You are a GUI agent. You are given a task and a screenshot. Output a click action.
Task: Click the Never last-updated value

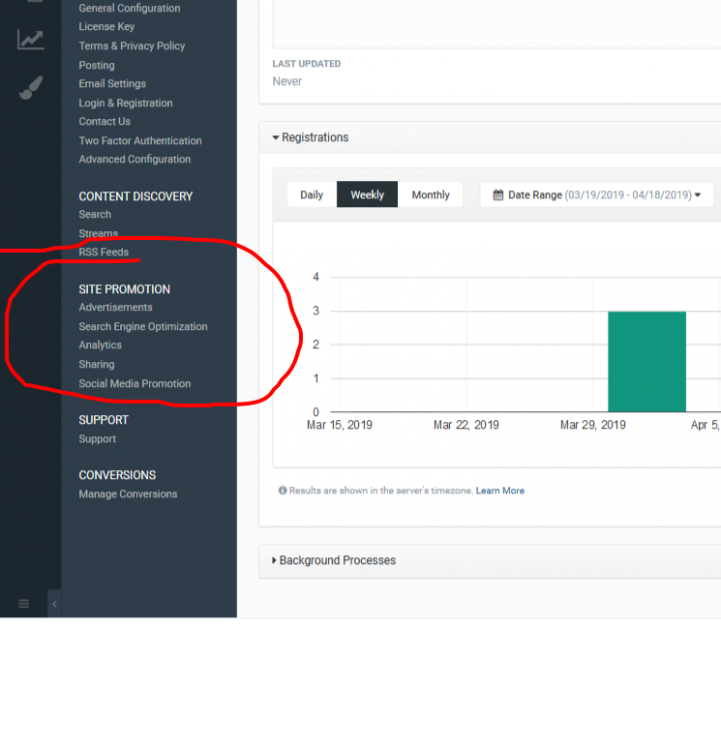tap(287, 81)
